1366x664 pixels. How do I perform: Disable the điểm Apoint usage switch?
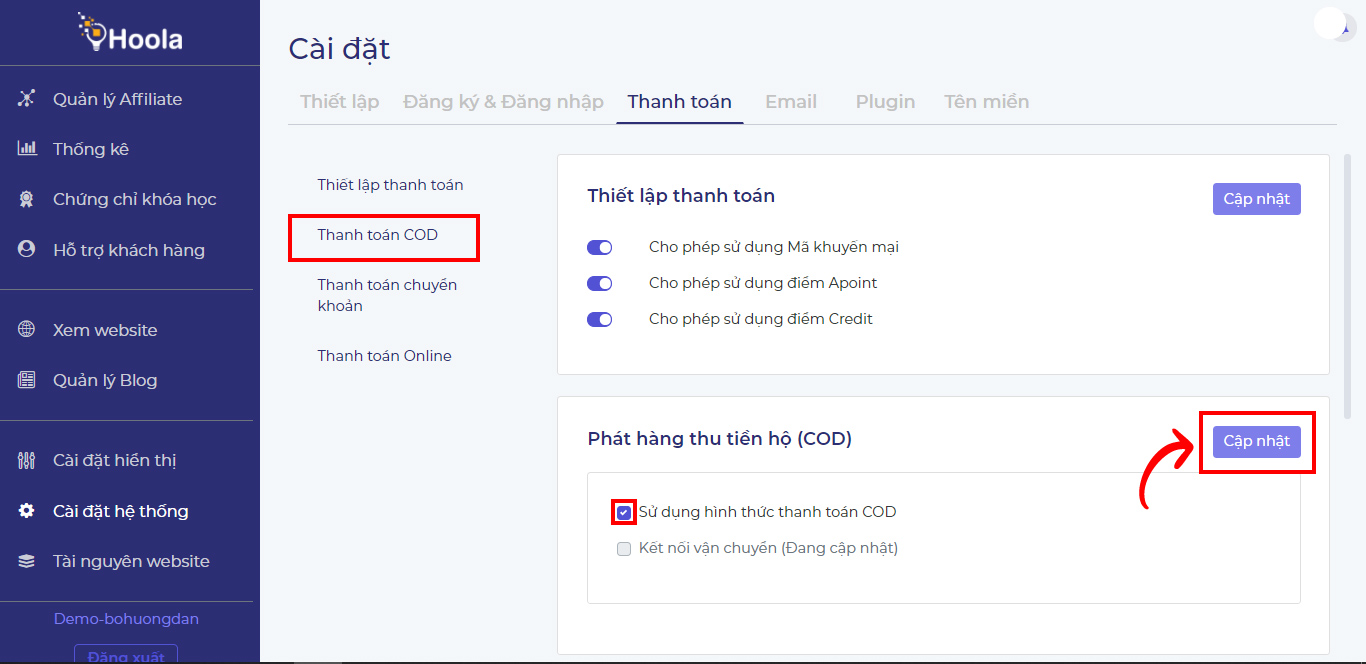coord(599,283)
